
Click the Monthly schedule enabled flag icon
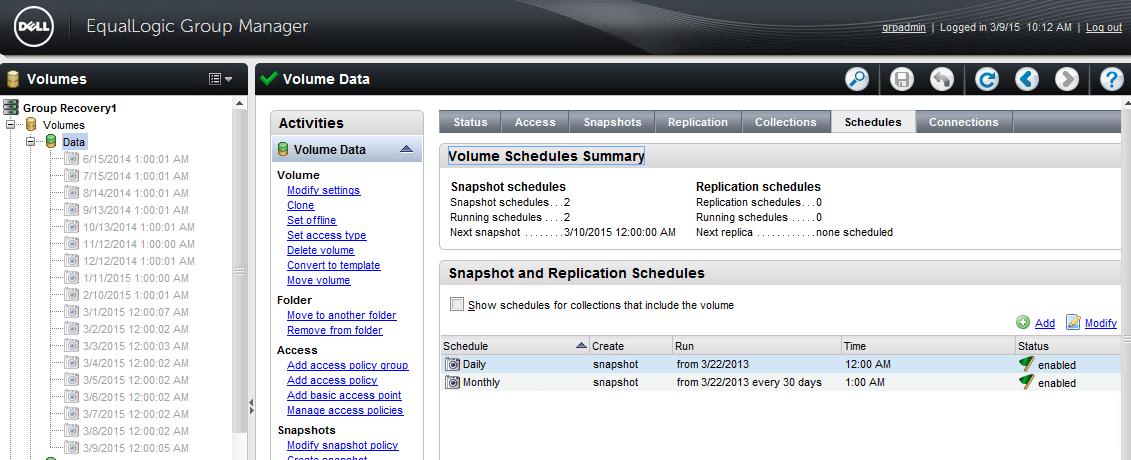point(1026,382)
